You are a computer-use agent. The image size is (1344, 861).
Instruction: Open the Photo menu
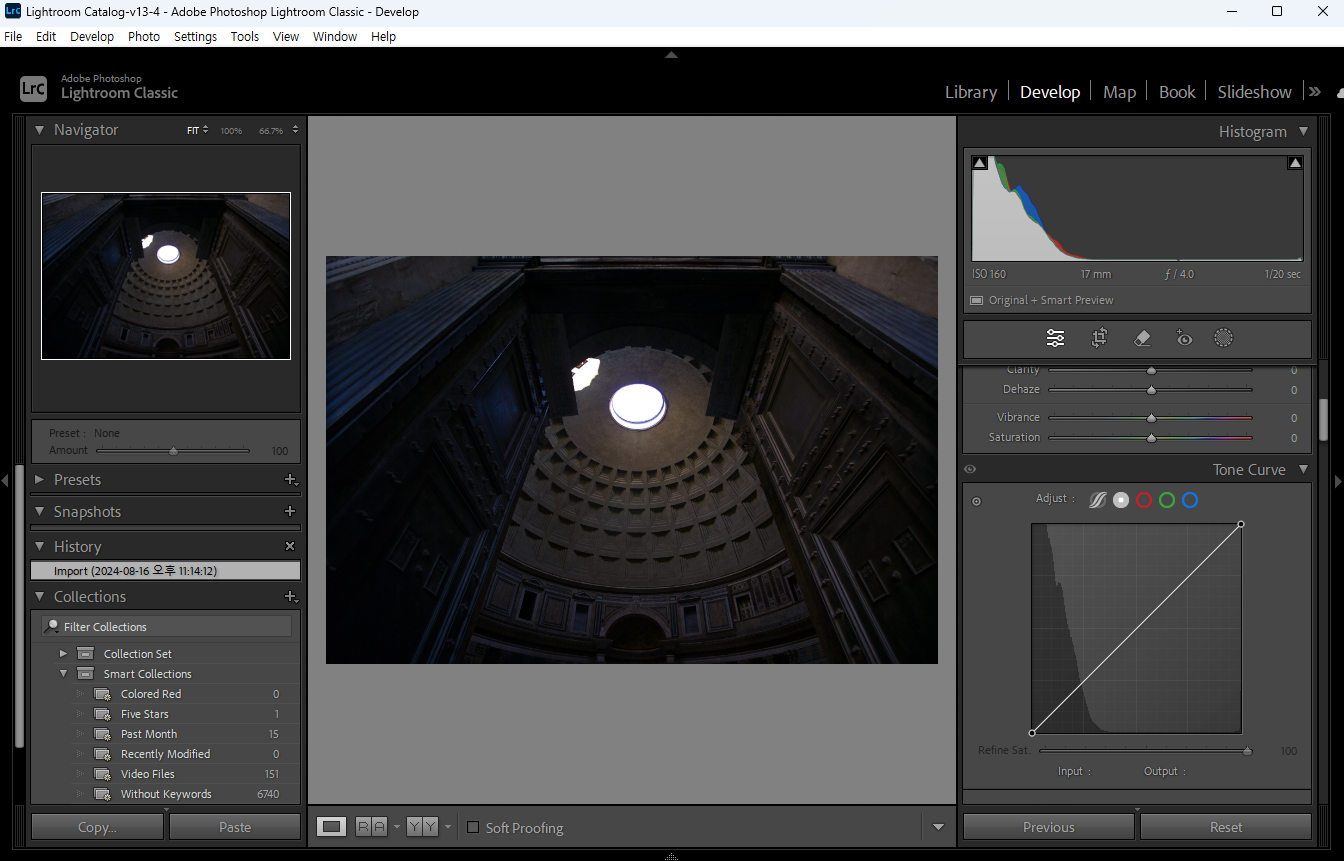[144, 36]
